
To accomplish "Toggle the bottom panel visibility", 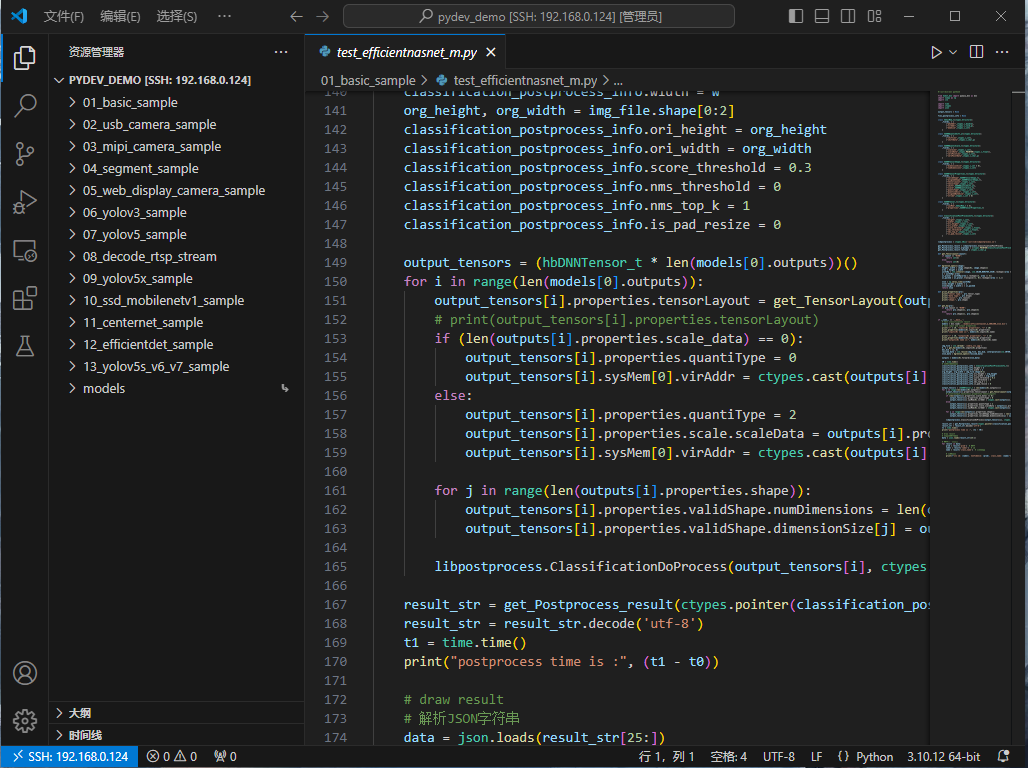I will click(x=821, y=16).
